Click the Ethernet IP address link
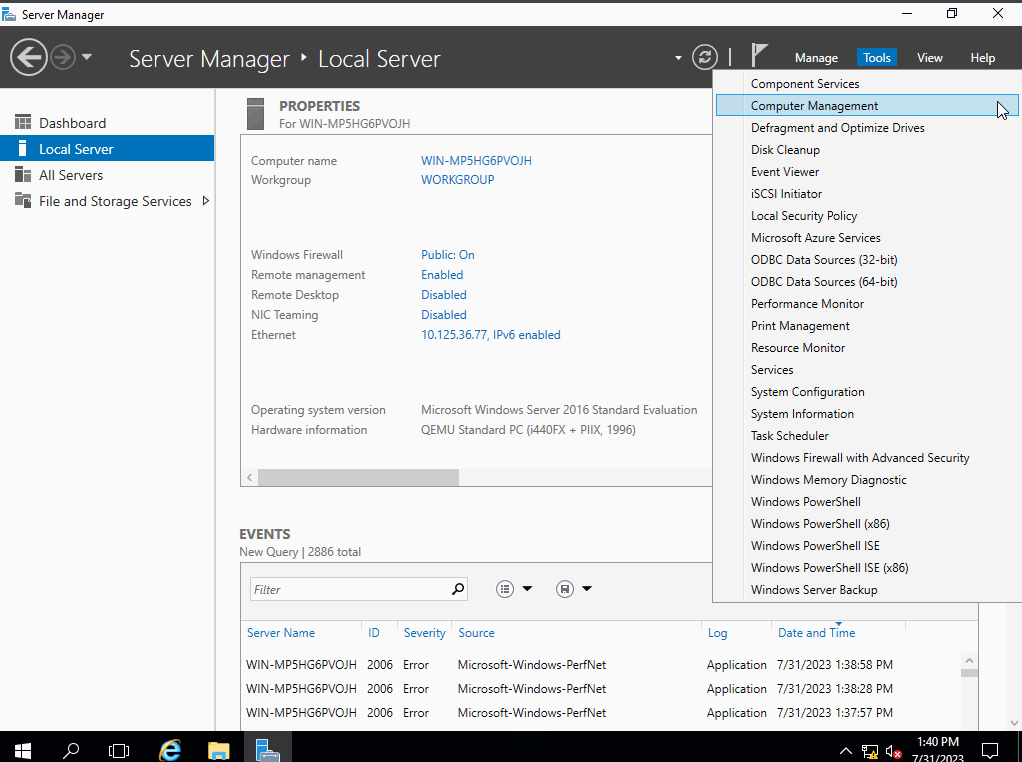 491,335
